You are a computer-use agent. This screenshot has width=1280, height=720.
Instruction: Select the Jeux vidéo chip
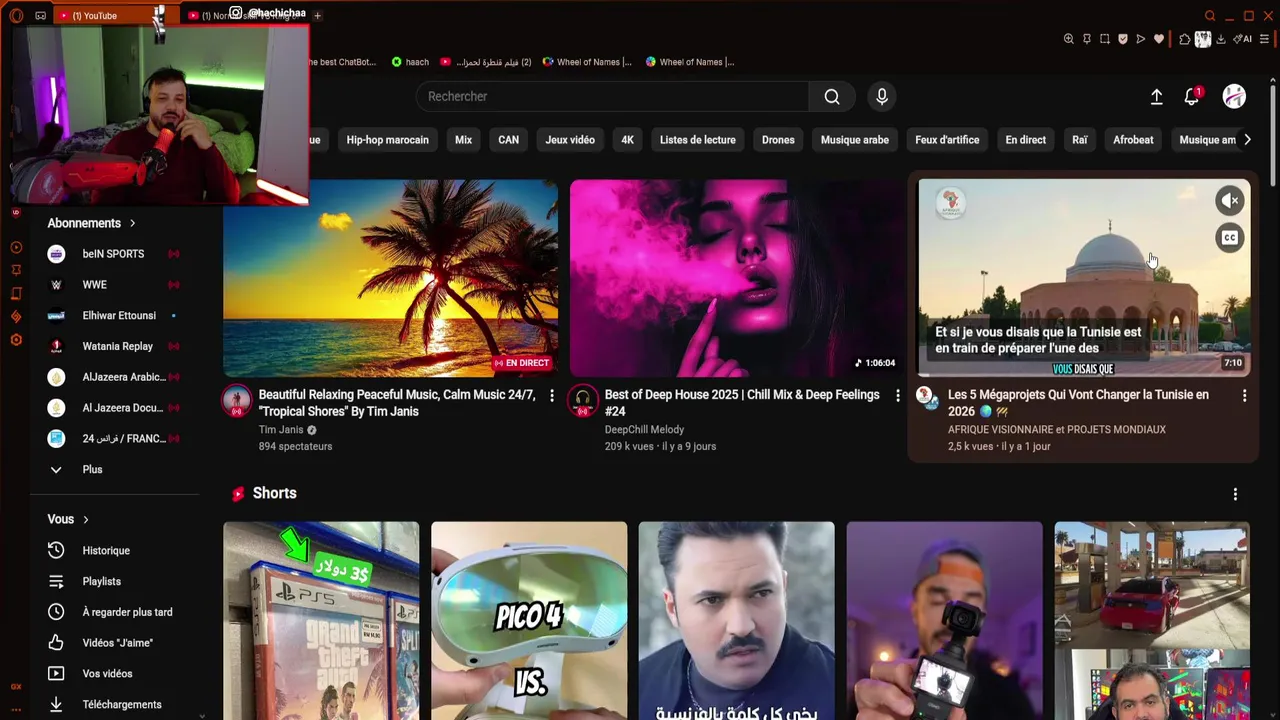570,140
